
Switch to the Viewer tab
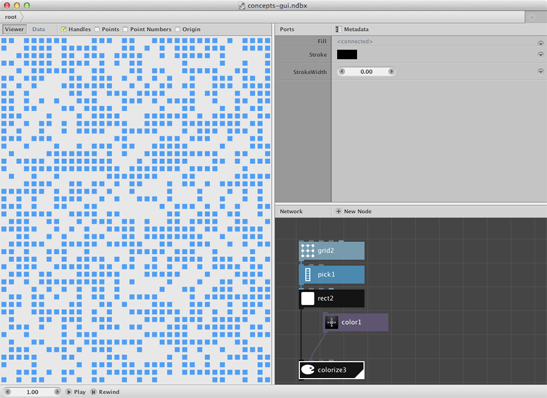pos(14,29)
